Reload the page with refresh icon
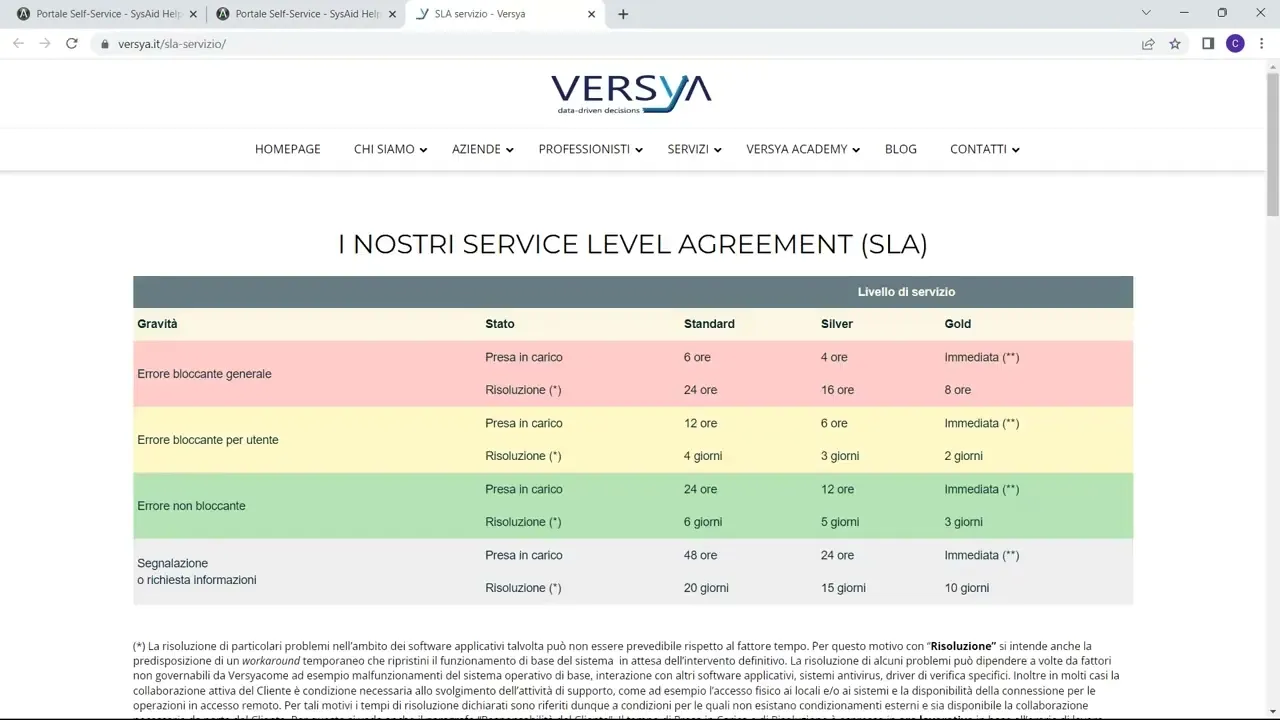This screenshot has width=1280, height=720. [x=72, y=44]
